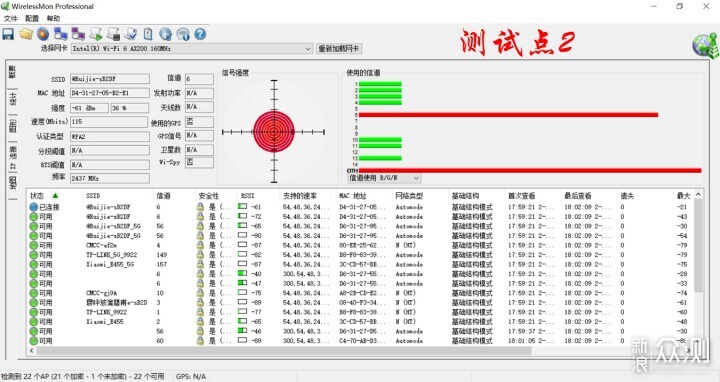Sort by the 信道 column header in table
This screenshot has height=382, width=720.
(x=163, y=196)
